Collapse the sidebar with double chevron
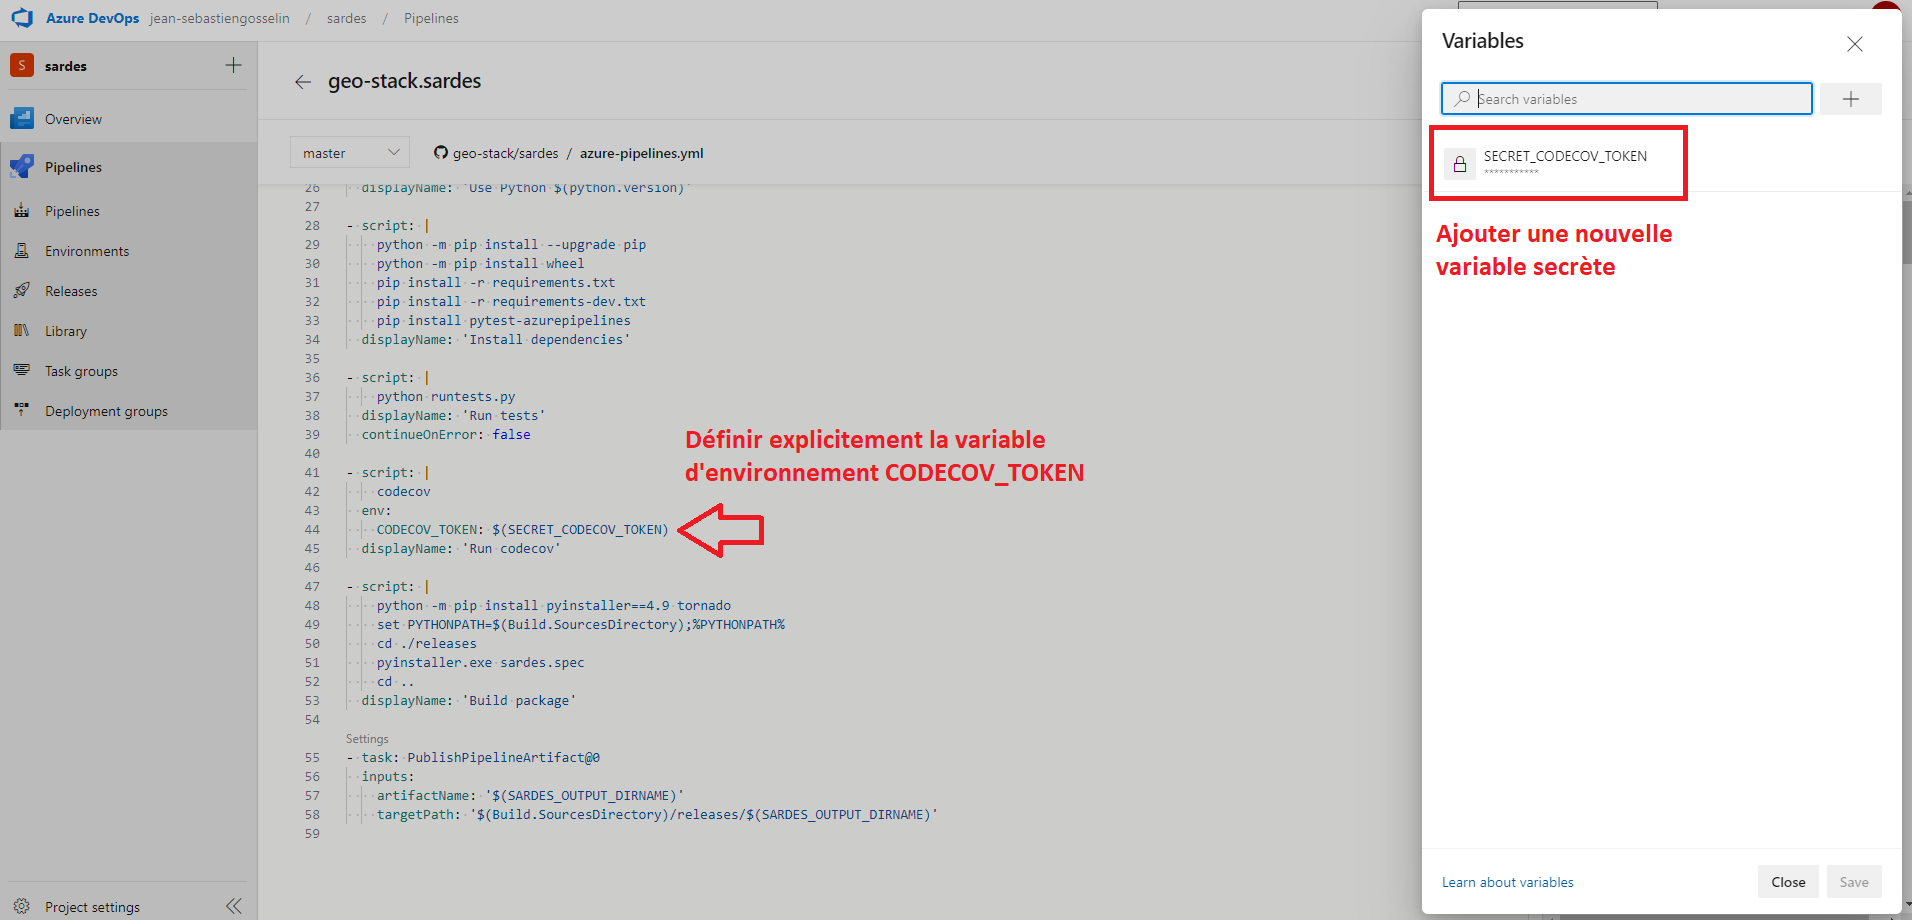This screenshot has width=1912, height=920. (x=234, y=906)
